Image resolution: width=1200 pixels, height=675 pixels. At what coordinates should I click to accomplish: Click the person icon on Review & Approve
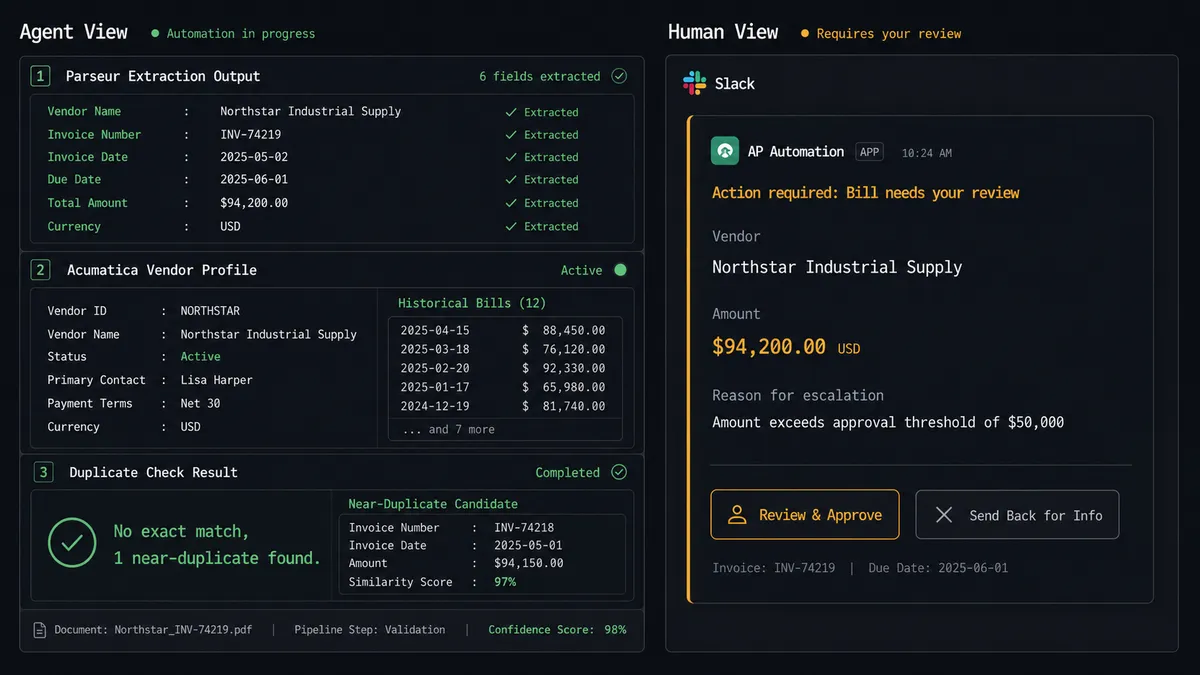pos(737,515)
